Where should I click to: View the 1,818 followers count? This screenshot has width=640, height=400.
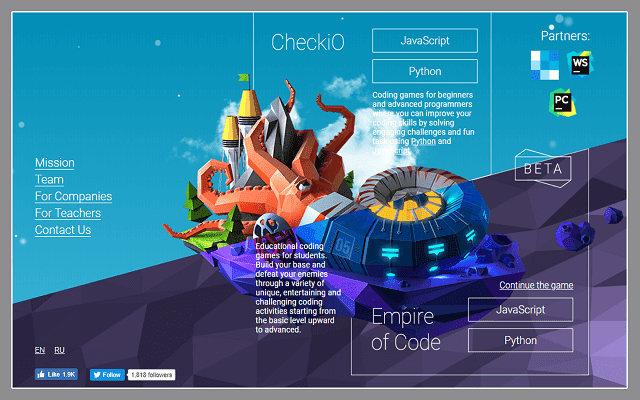(151, 375)
